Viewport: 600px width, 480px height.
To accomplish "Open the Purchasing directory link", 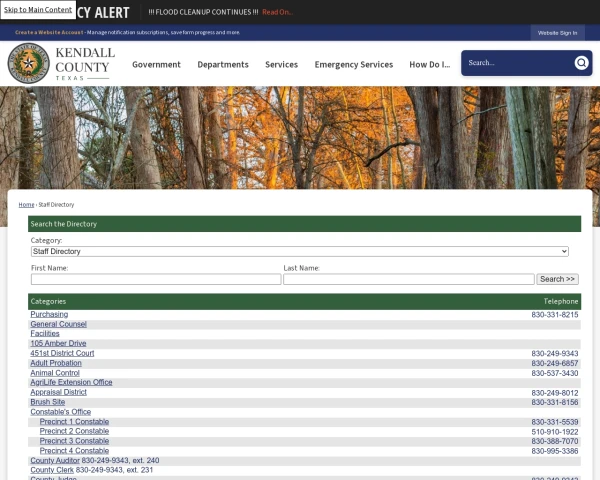I will [x=49, y=314].
